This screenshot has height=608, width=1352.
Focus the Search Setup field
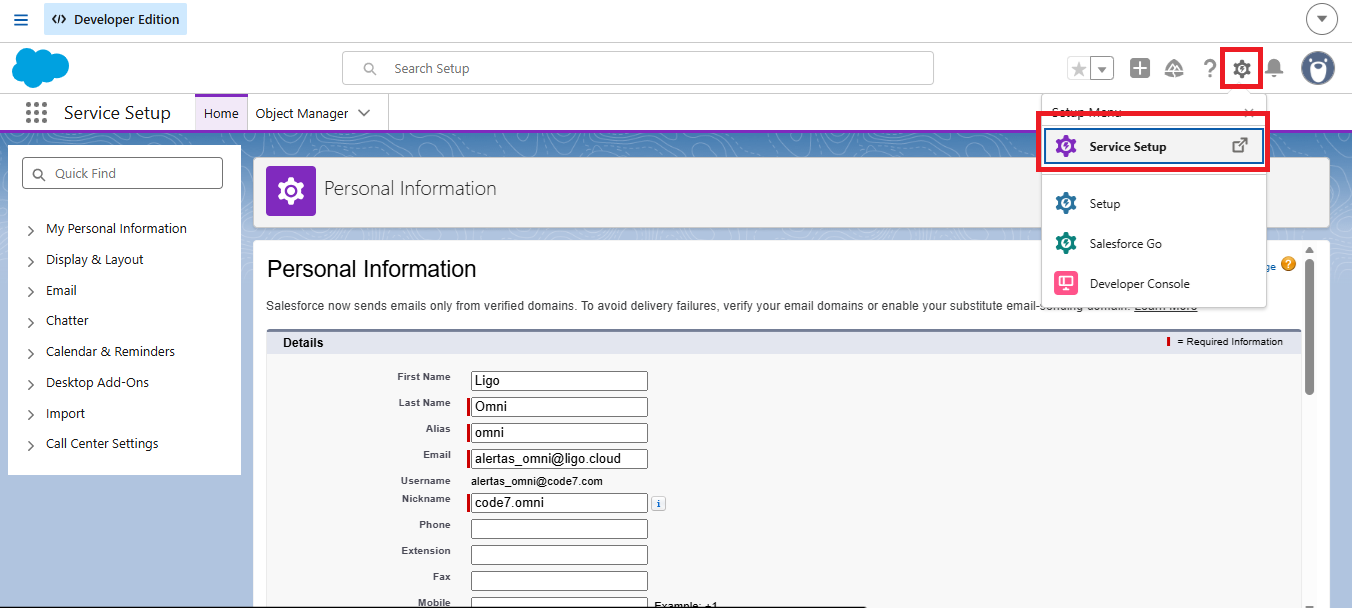(638, 68)
